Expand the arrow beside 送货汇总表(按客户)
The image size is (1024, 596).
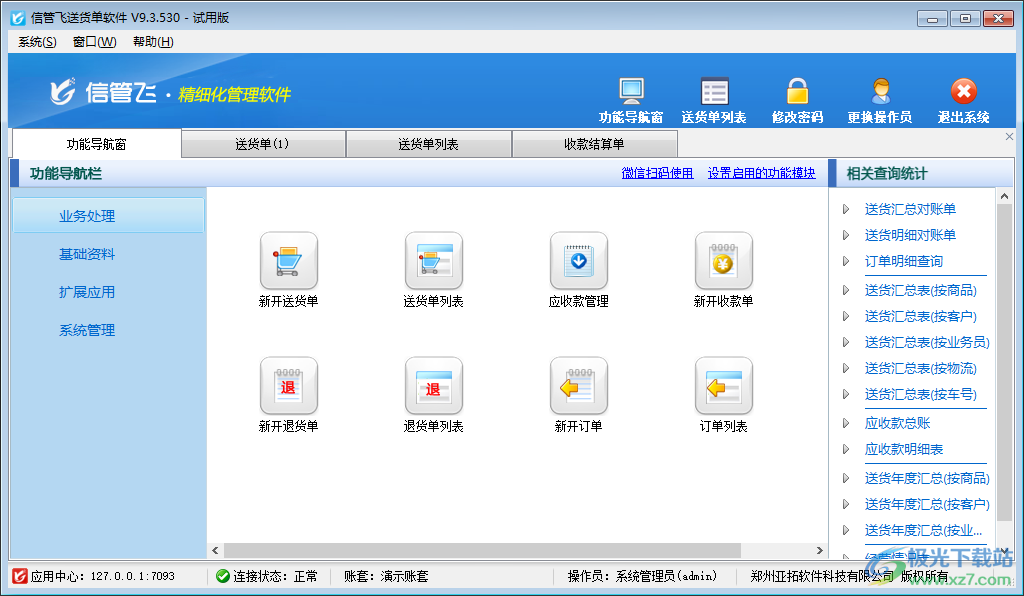click(846, 316)
